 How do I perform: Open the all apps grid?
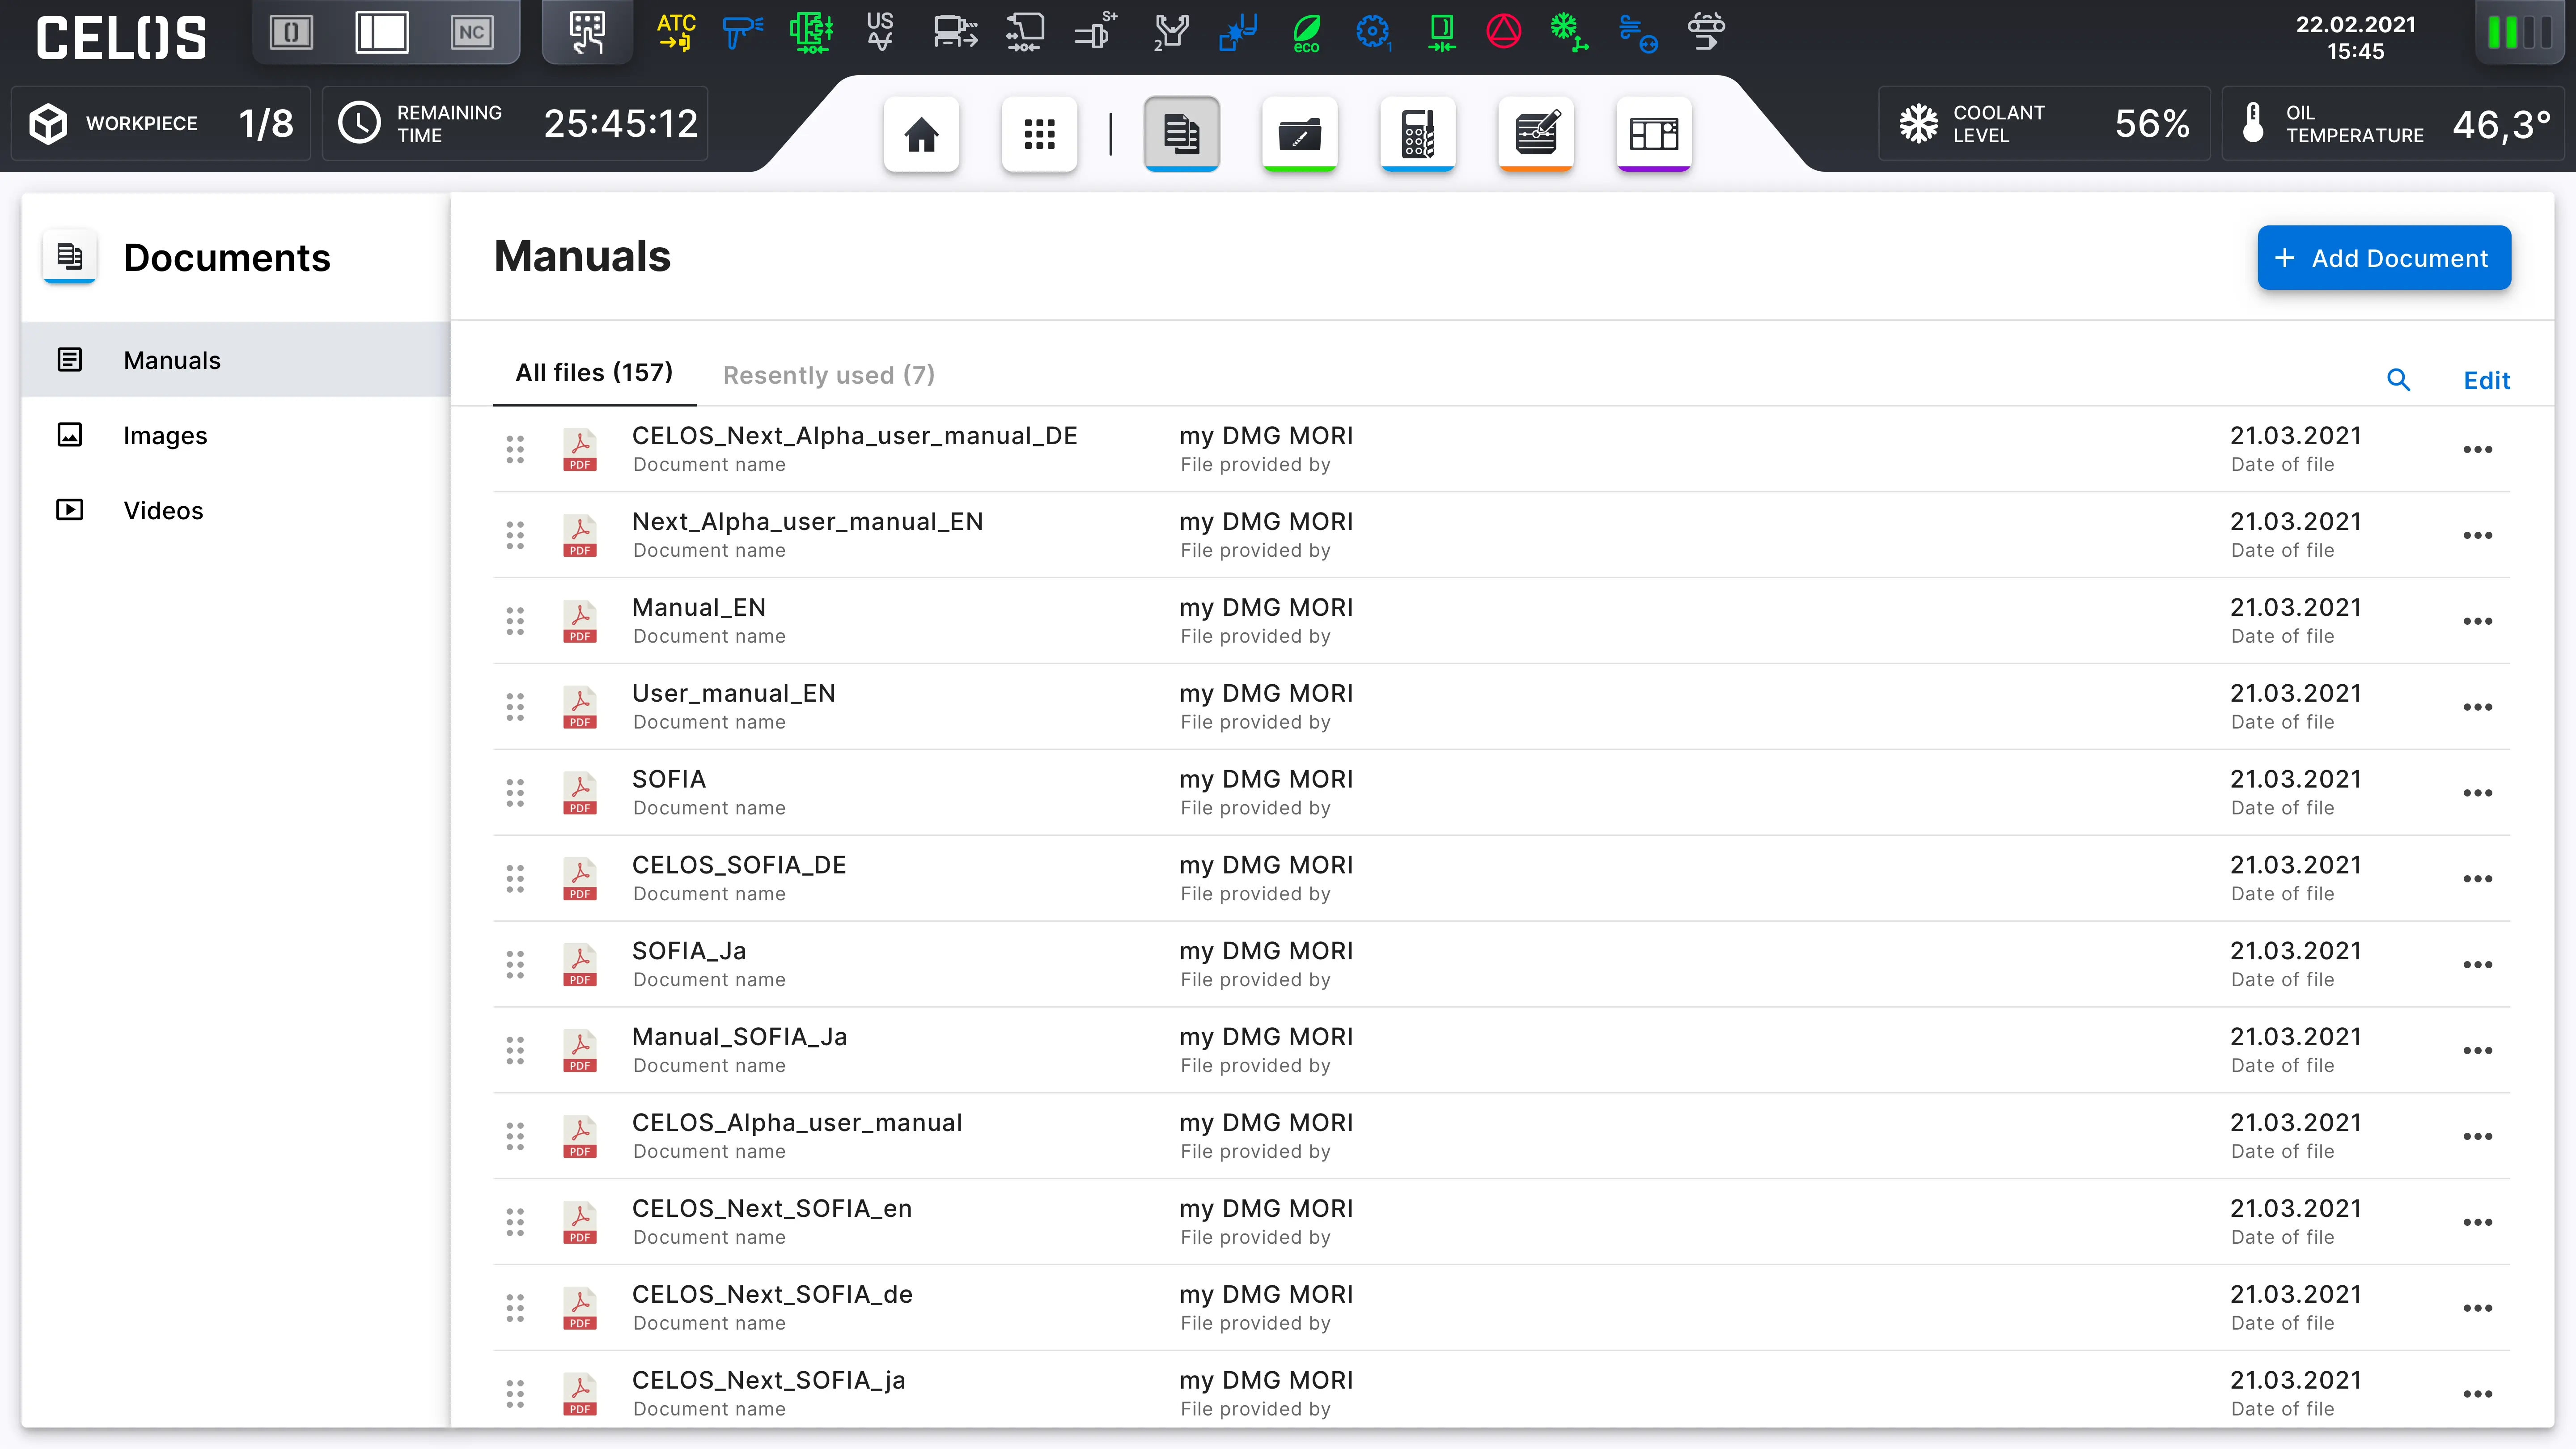(1039, 134)
